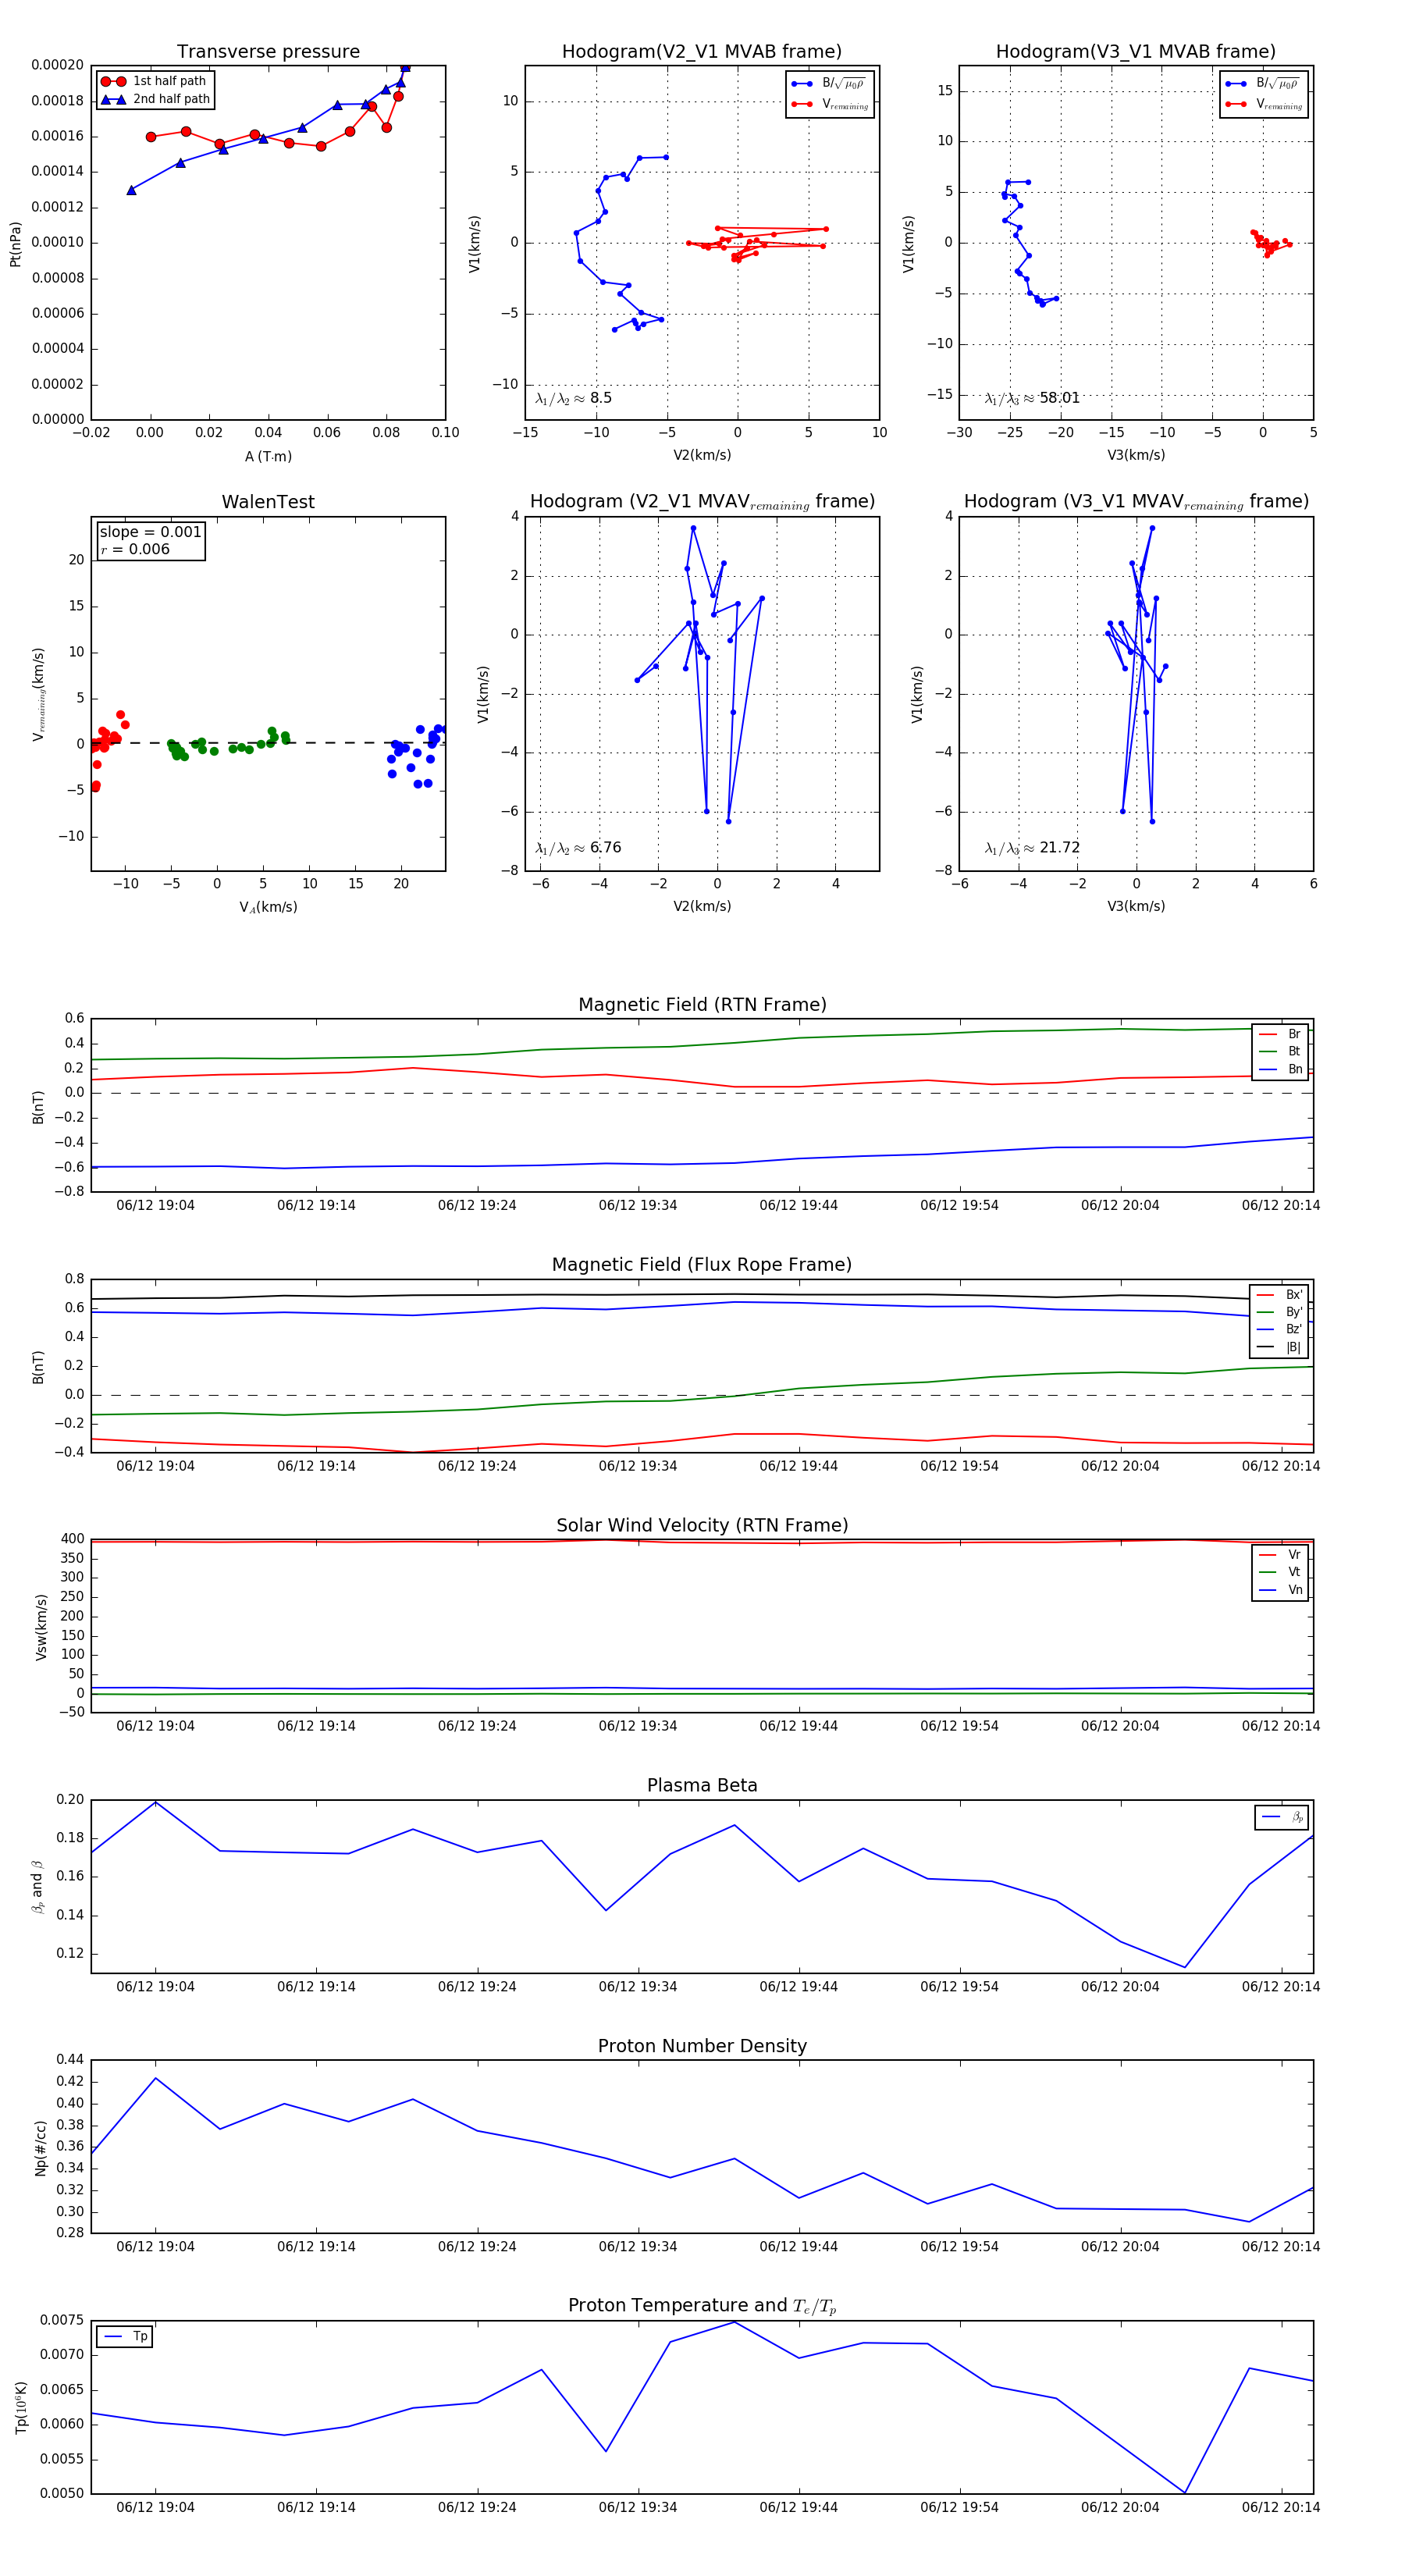Image resolution: width=1405 pixels, height=2576 pixels.
Task: Click the 'slope = 0.001' annotation
Action: coord(150,532)
